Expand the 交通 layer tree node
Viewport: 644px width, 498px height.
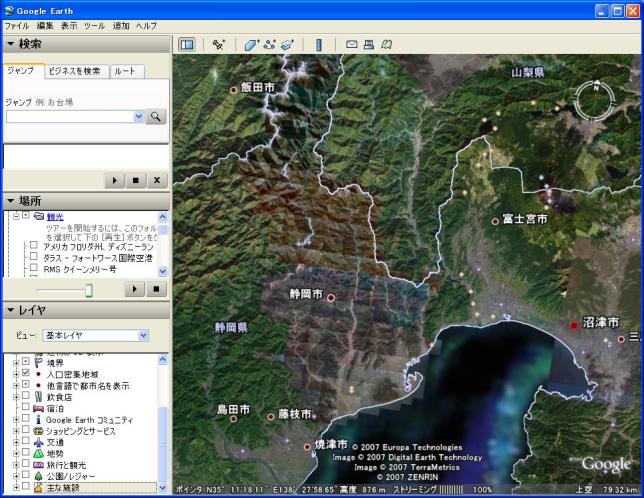click(x=16, y=443)
